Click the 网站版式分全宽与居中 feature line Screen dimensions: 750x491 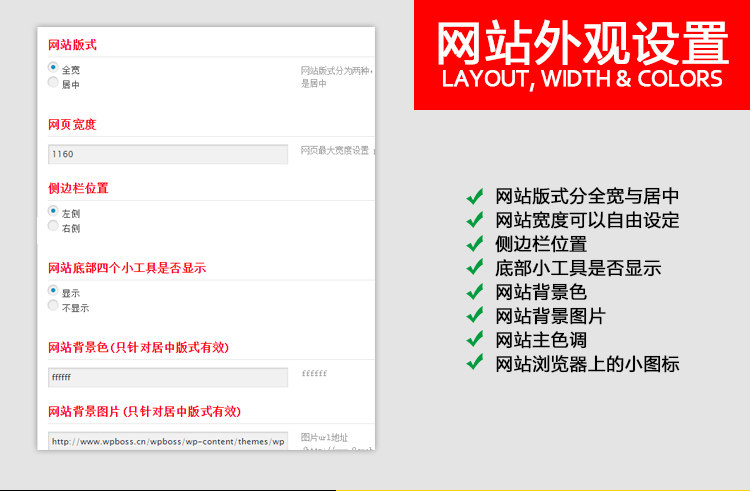[587, 196]
